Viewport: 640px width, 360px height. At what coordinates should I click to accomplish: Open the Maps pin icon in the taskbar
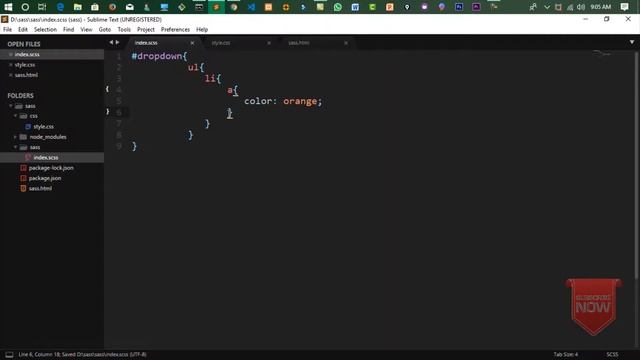pyautogui.click(x=407, y=7)
